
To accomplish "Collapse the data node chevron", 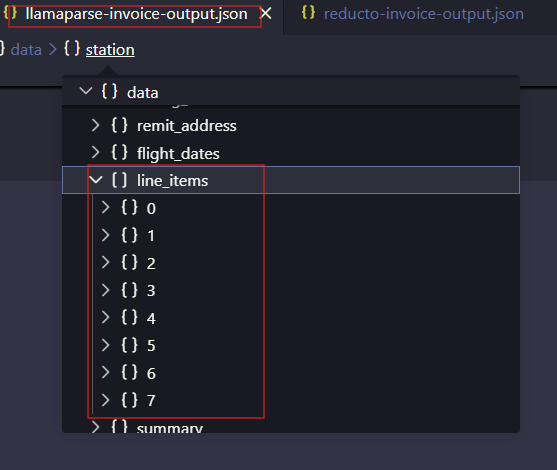I will [86, 91].
